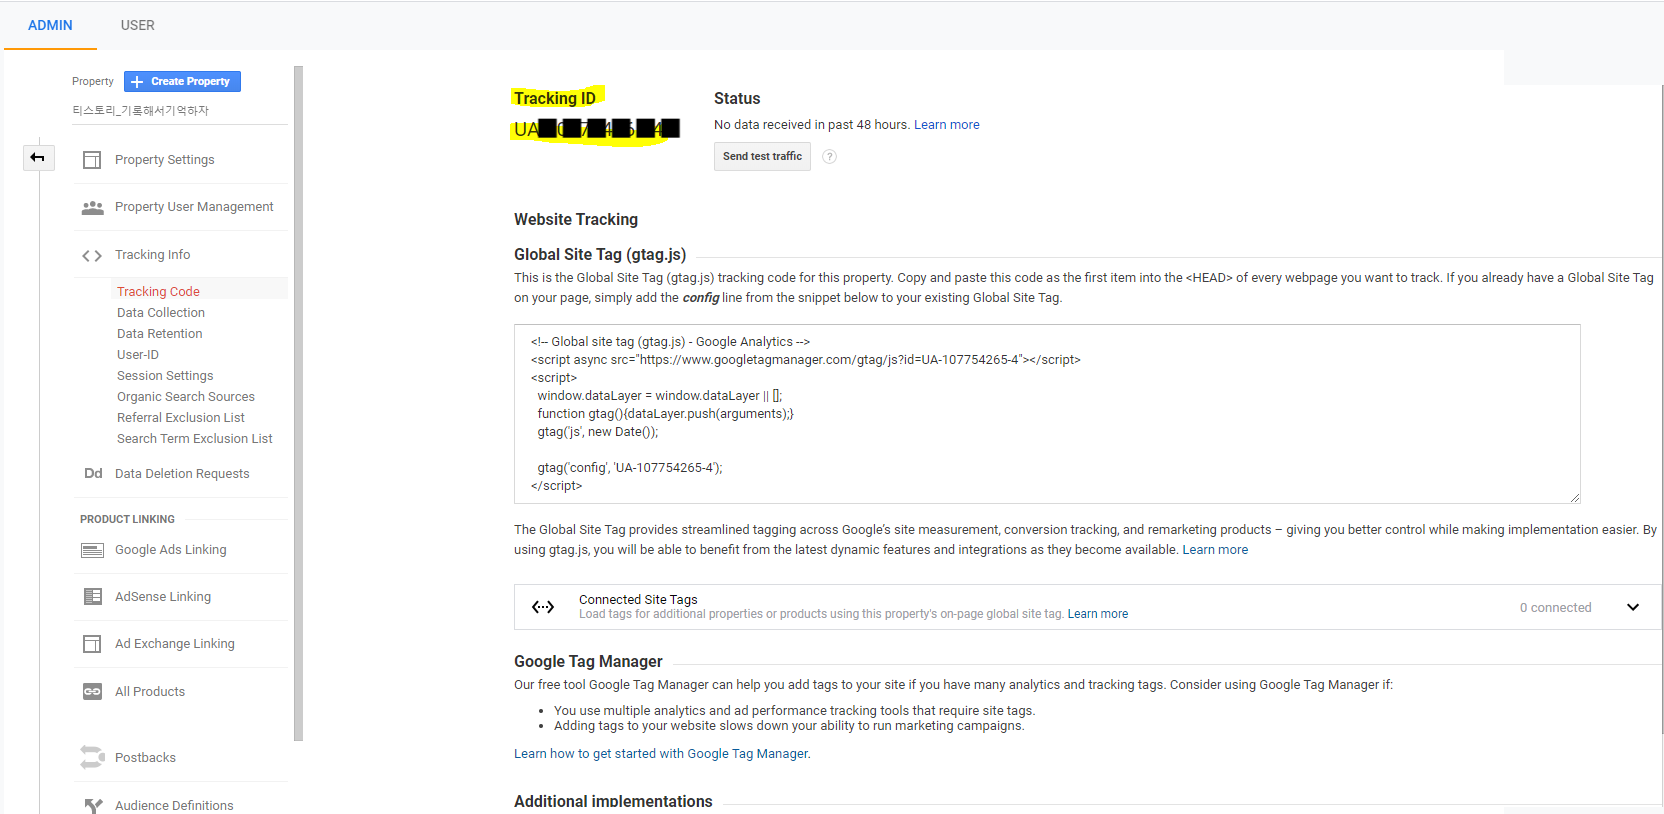Open Ad Exchange Linking
The image size is (1664, 814).
tap(175, 644)
